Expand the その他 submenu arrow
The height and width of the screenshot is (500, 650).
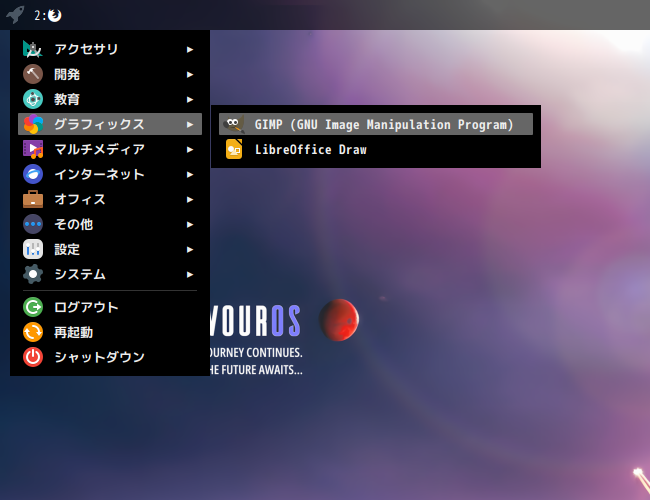[190, 224]
